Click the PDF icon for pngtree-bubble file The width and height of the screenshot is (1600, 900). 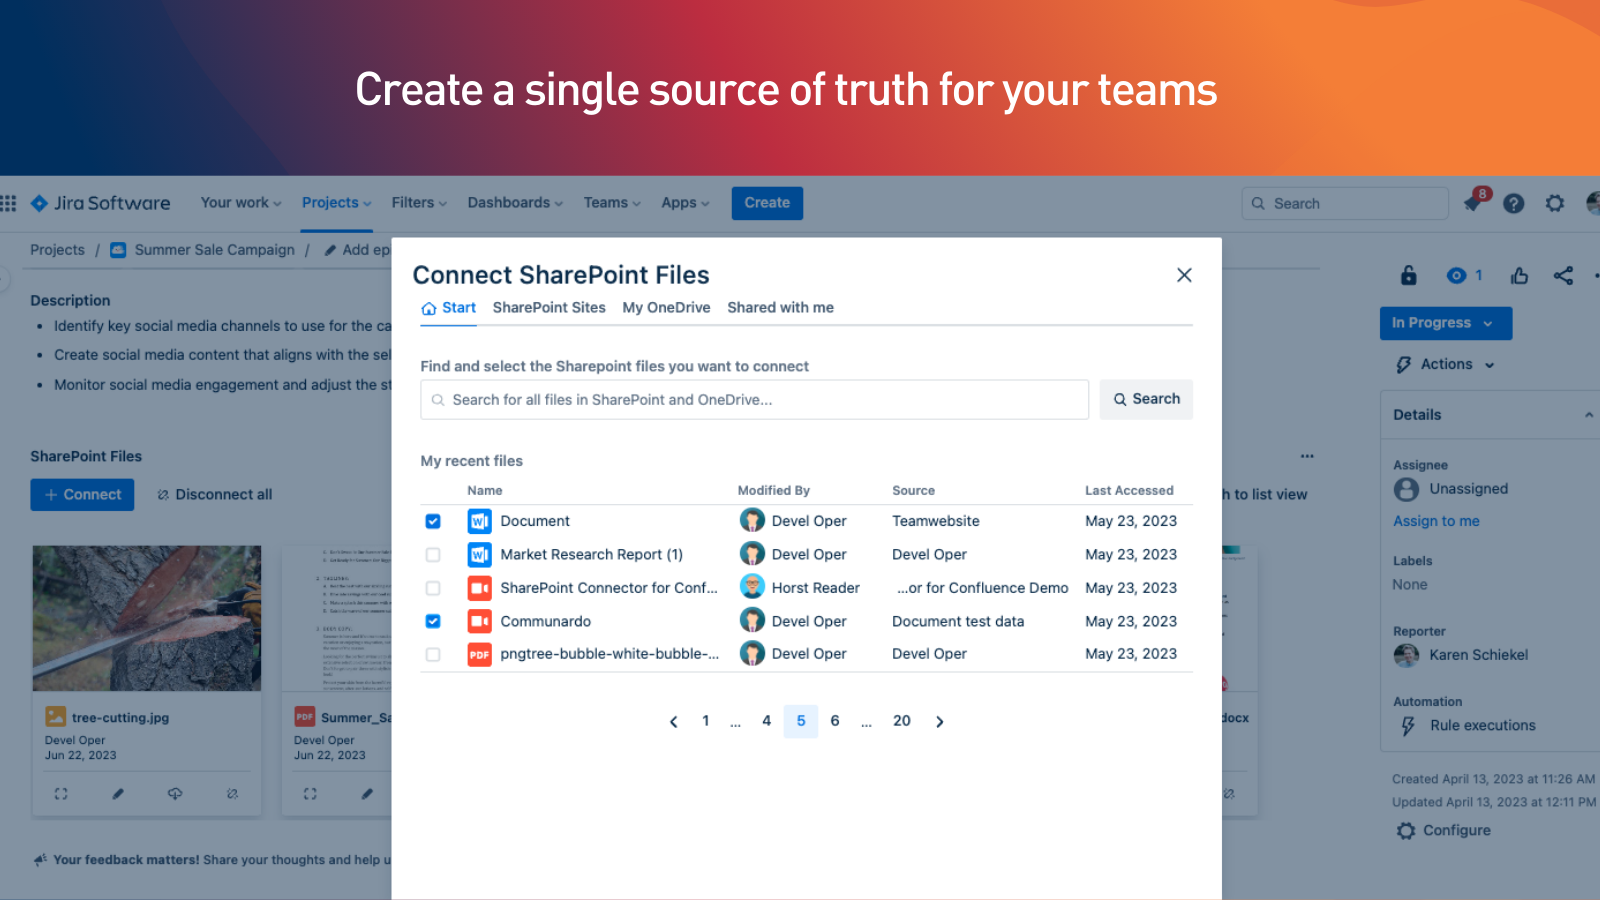click(x=479, y=654)
